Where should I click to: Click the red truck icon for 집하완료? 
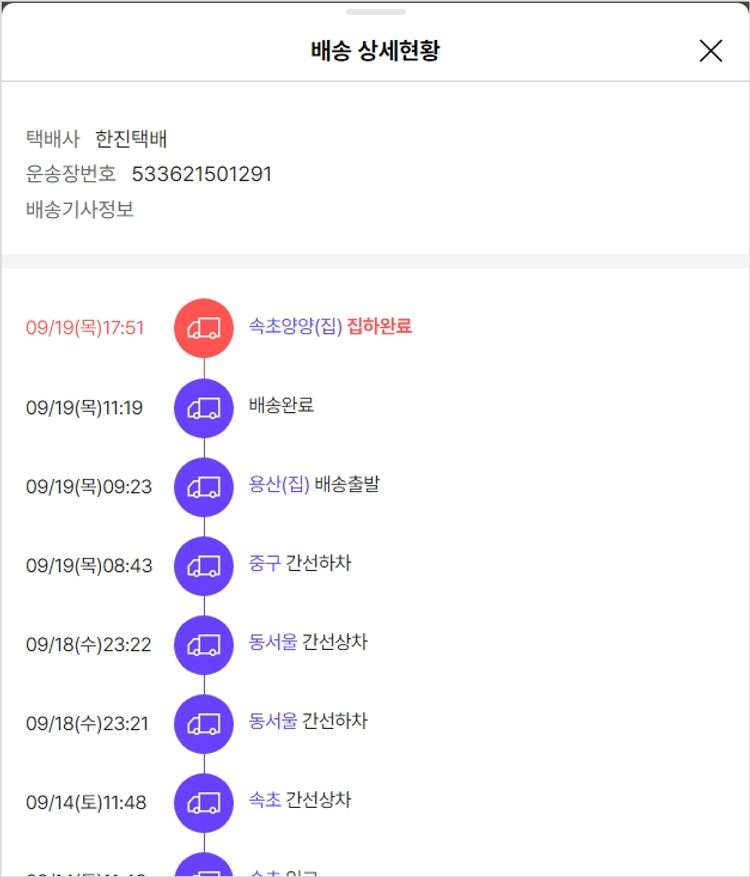coord(204,328)
